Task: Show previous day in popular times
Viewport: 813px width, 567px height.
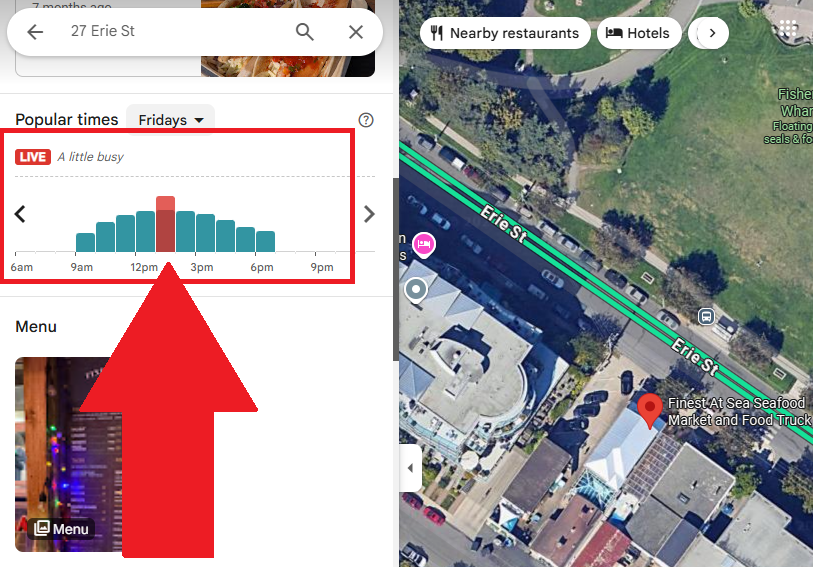Action: [x=20, y=214]
